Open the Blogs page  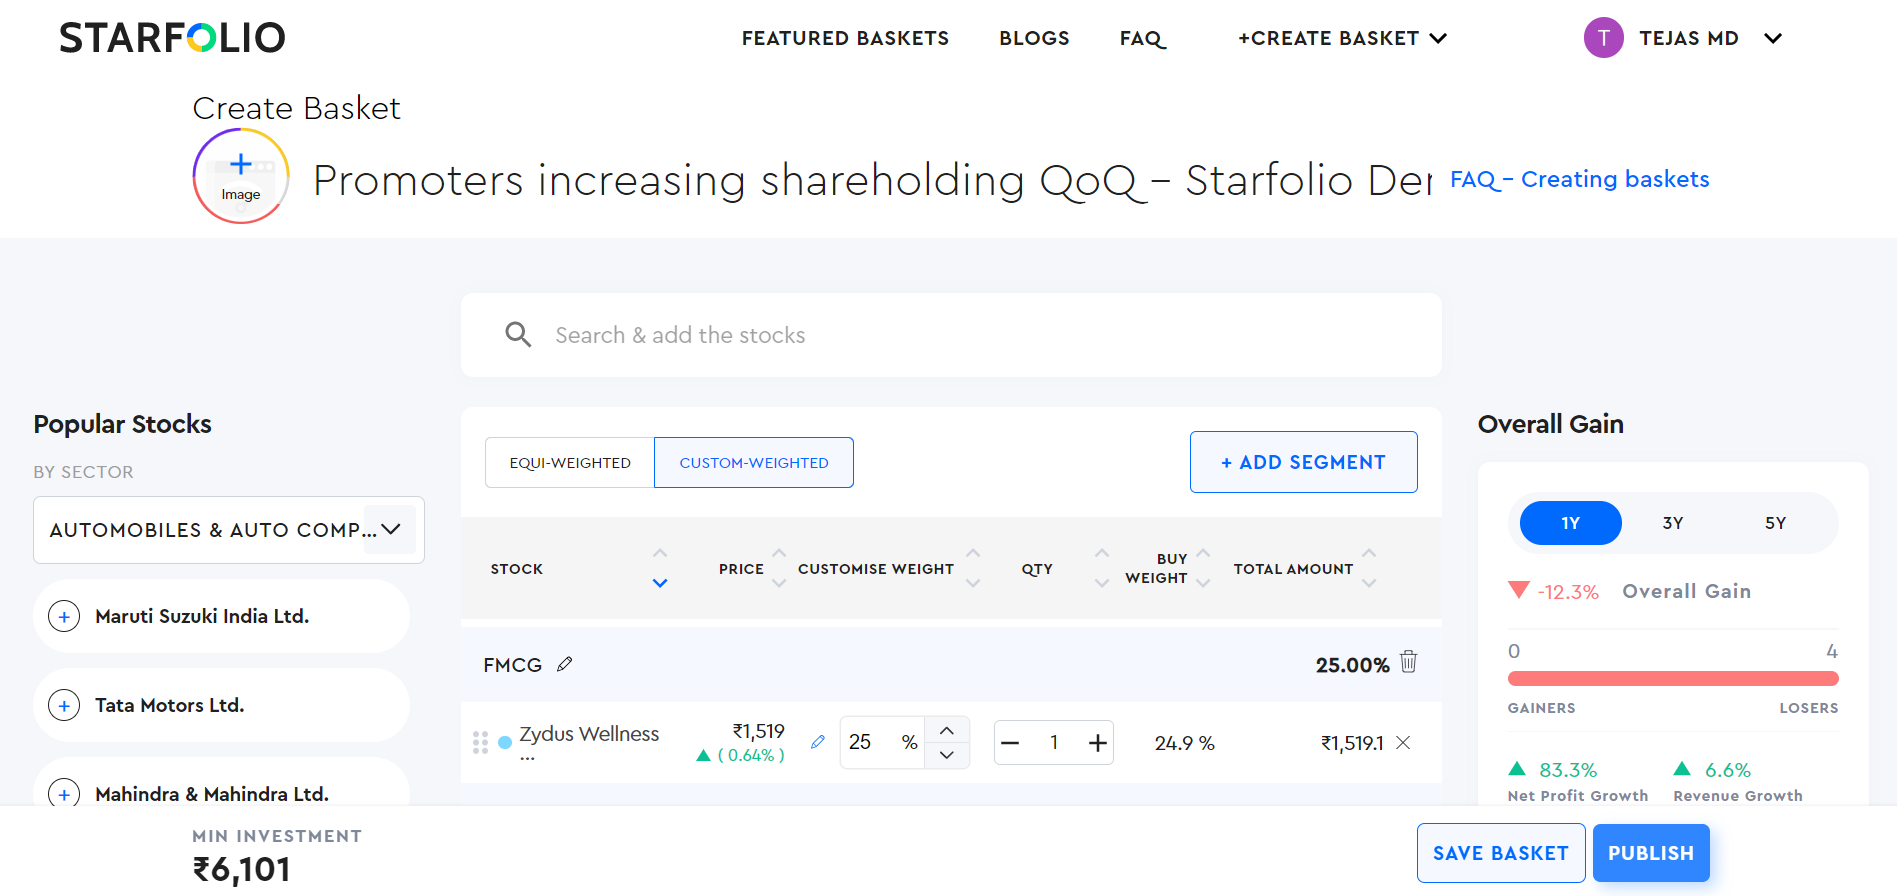coord(1034,39)
